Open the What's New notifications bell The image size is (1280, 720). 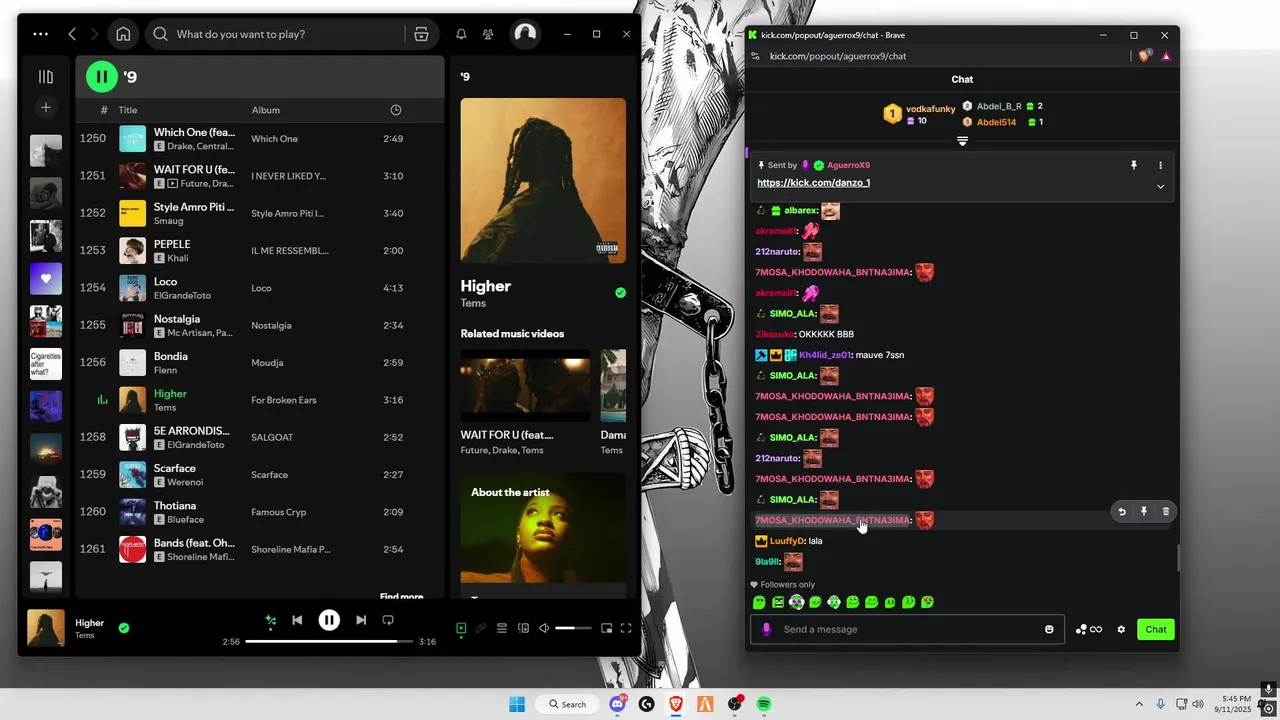[x=461, y=34]
